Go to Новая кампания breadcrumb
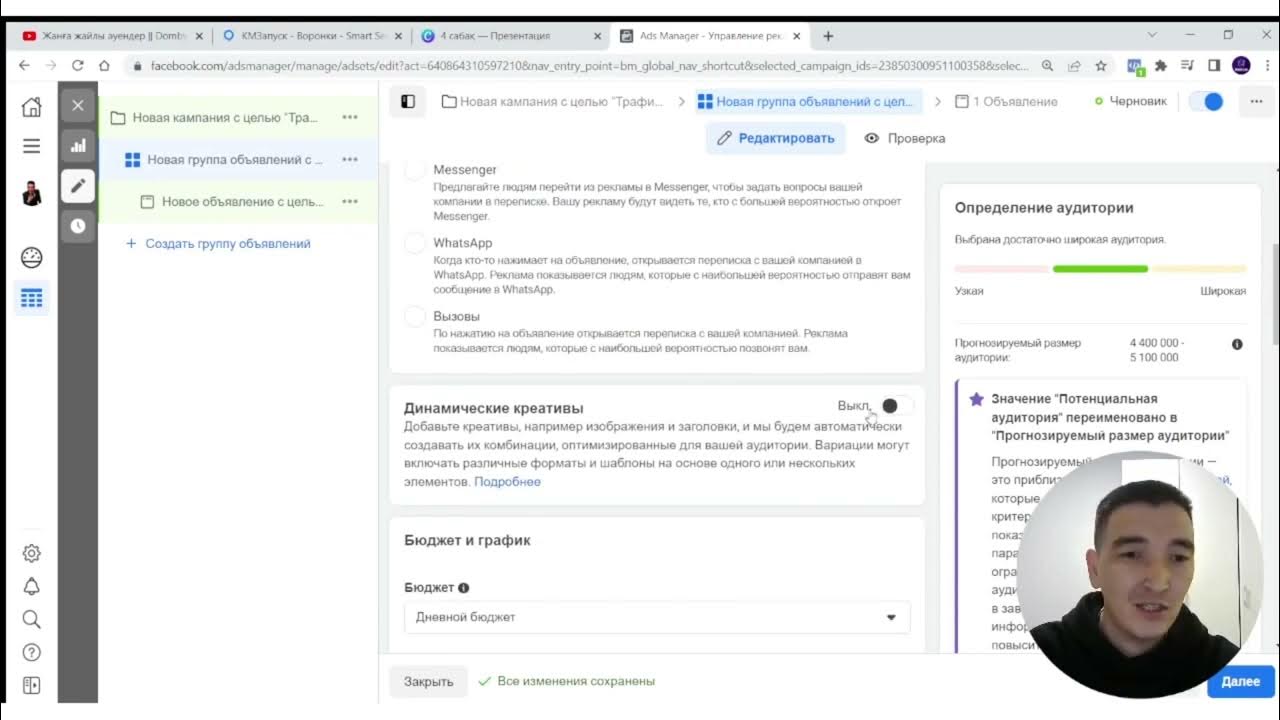The width and height of the screenshot is (1280, 720). click(552, 101)
